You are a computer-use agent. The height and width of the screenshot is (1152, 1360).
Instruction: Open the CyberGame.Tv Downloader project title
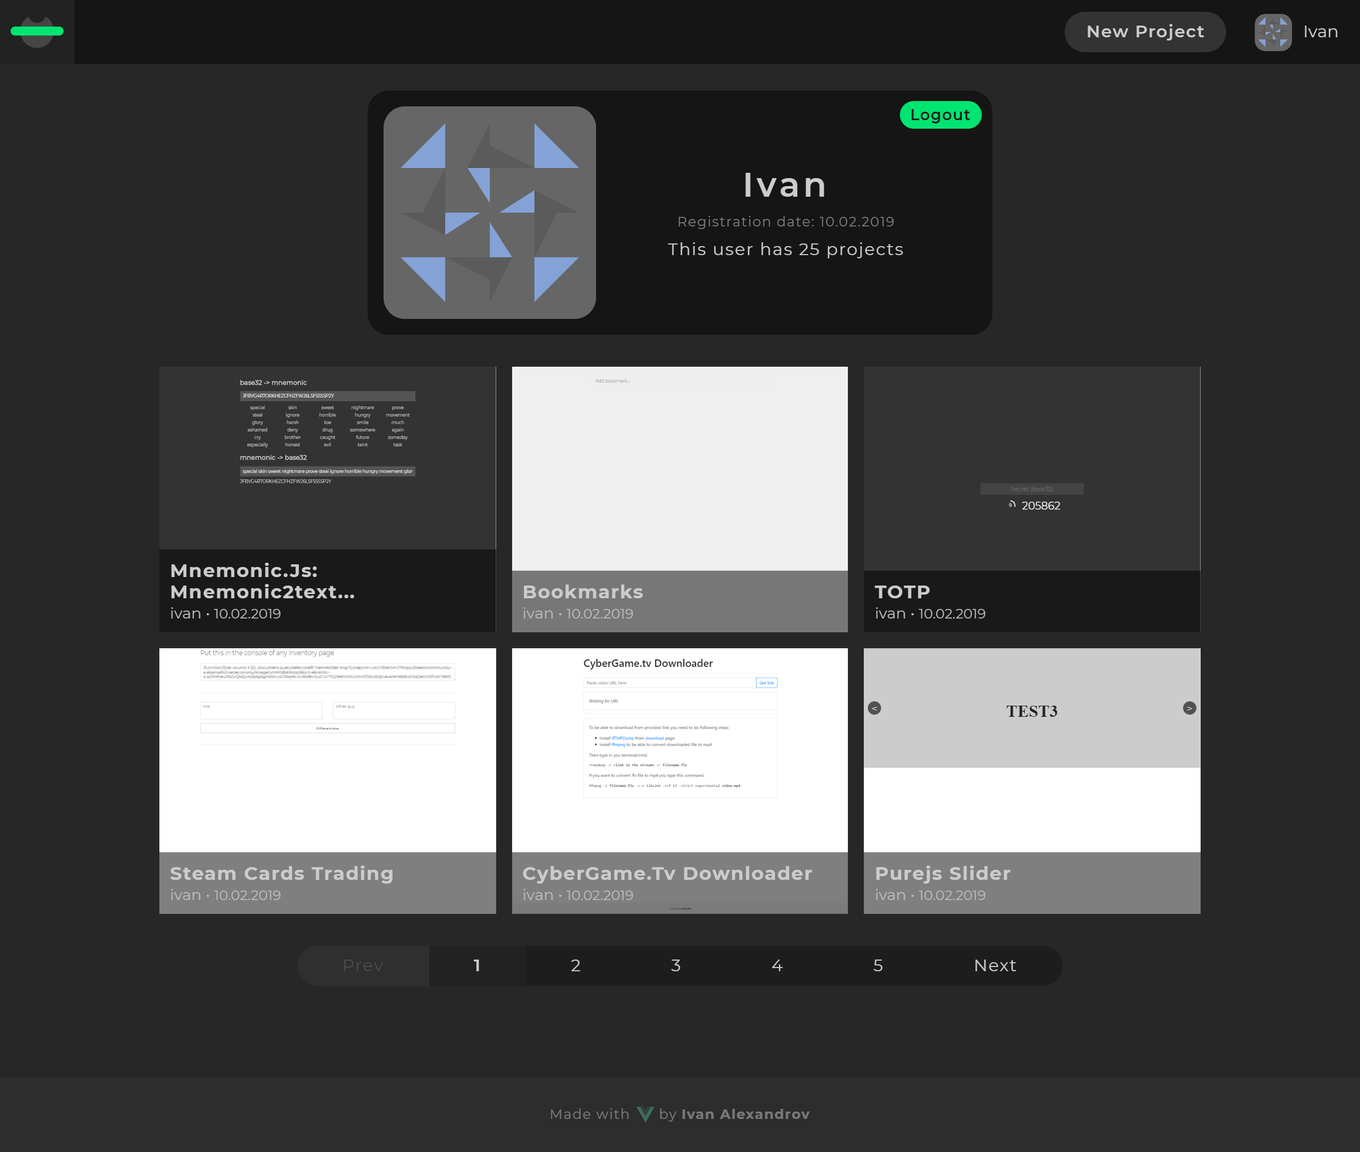coord(667,873)
